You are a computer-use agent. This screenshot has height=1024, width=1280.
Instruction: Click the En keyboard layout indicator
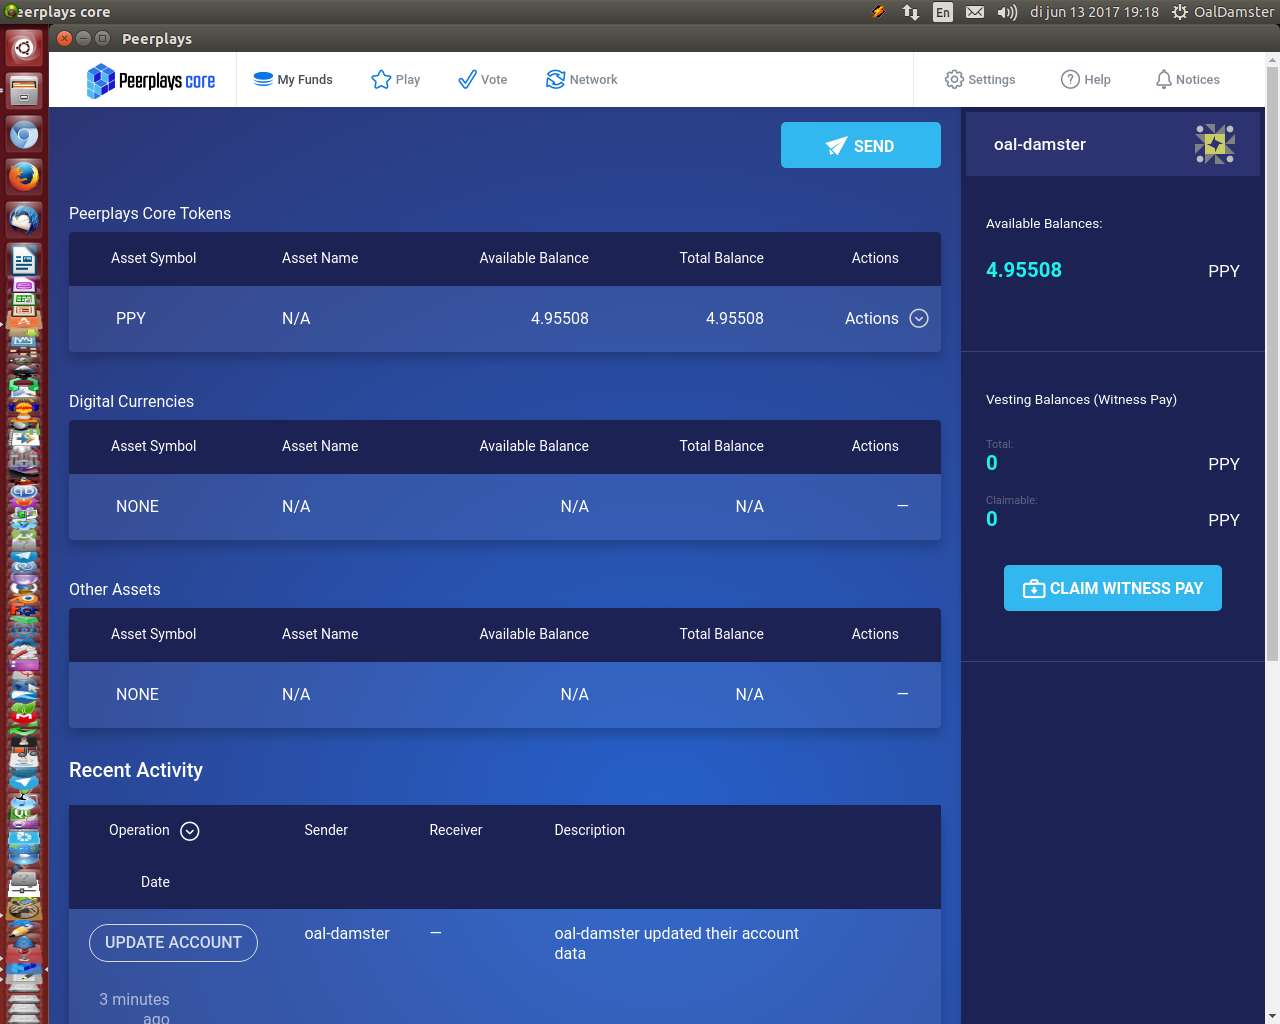pos(943,12)
